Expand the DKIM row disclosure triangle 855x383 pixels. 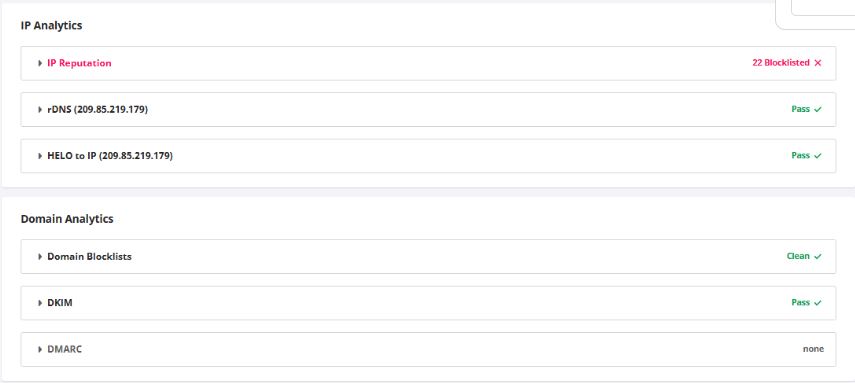pos(40,303)
